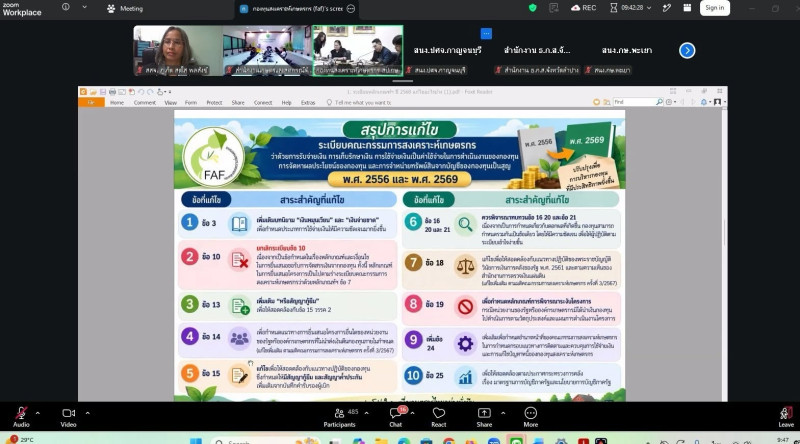Open the Comment menu in Foxit Reader
800x444 pixels.
tap(145, 103)
